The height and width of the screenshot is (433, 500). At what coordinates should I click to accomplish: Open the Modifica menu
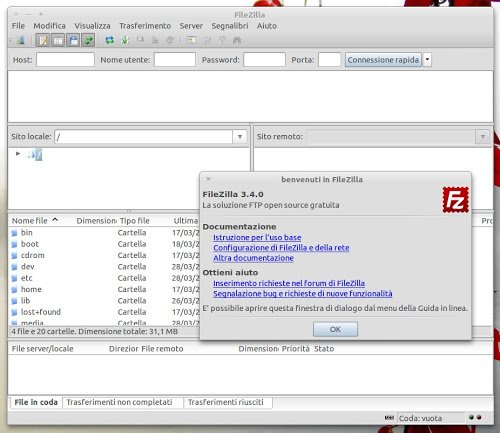49,26
